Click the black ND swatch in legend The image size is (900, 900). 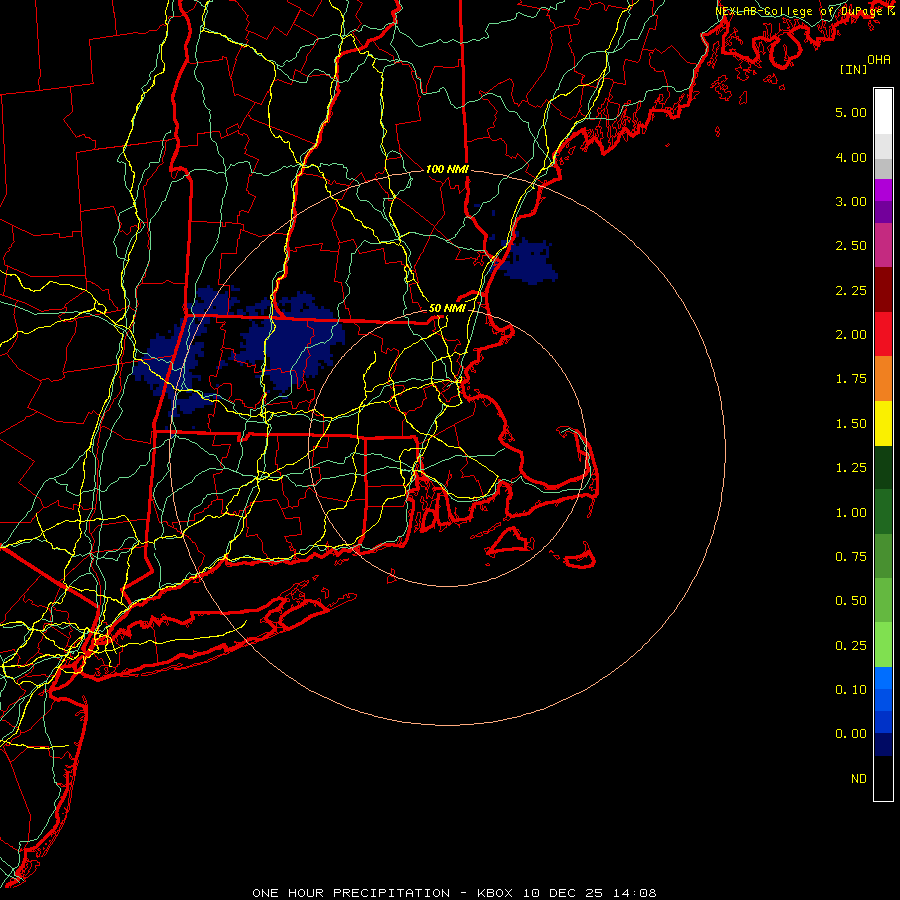tap(883, 778)
